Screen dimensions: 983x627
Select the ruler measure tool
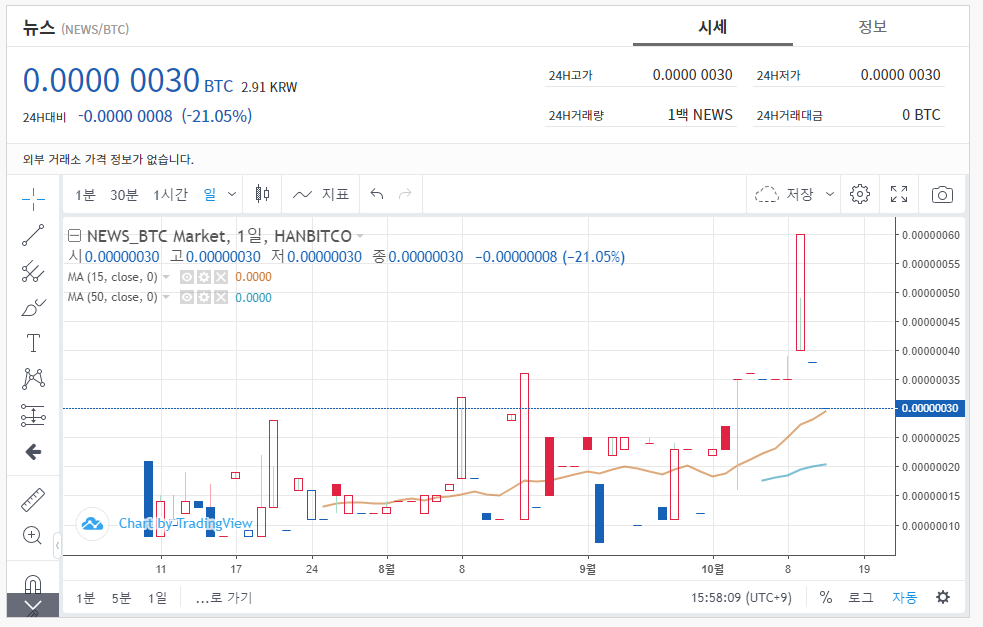[33, 500]
